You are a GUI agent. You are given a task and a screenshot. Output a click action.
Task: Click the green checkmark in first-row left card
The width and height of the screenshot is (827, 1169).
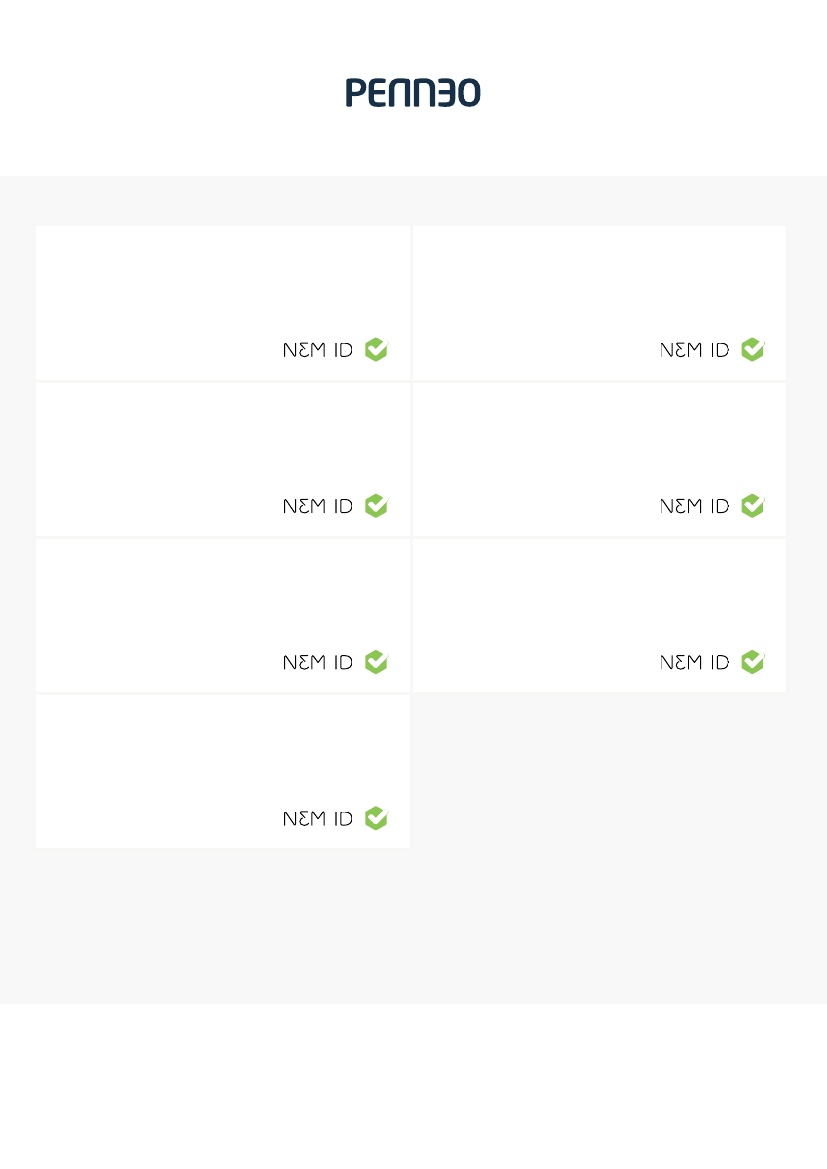click(x=377, y=349)
